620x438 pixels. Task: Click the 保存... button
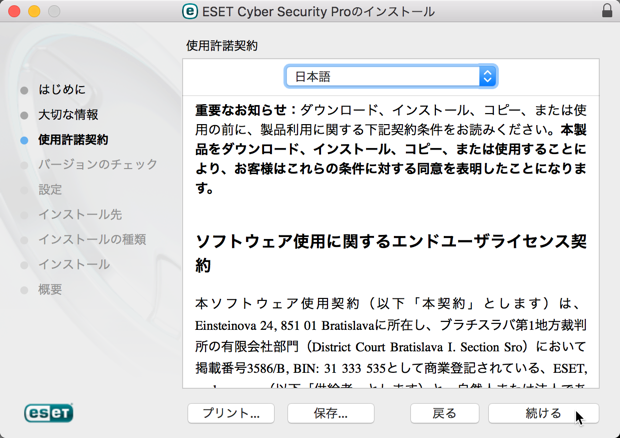coord(331,413)
